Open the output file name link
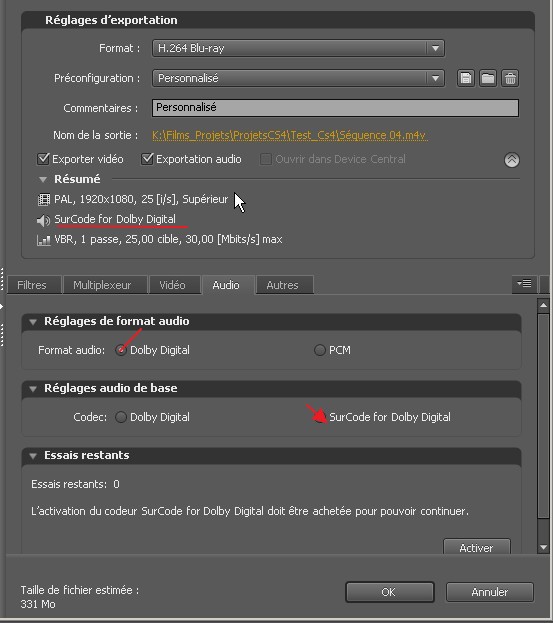Screen dimensions: 553x623 coord(290,135)
